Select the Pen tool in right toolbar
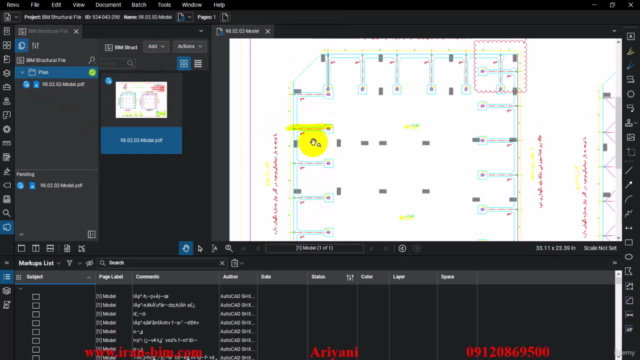The width and height of the screenshot is (640, 360). coord(631,65)
